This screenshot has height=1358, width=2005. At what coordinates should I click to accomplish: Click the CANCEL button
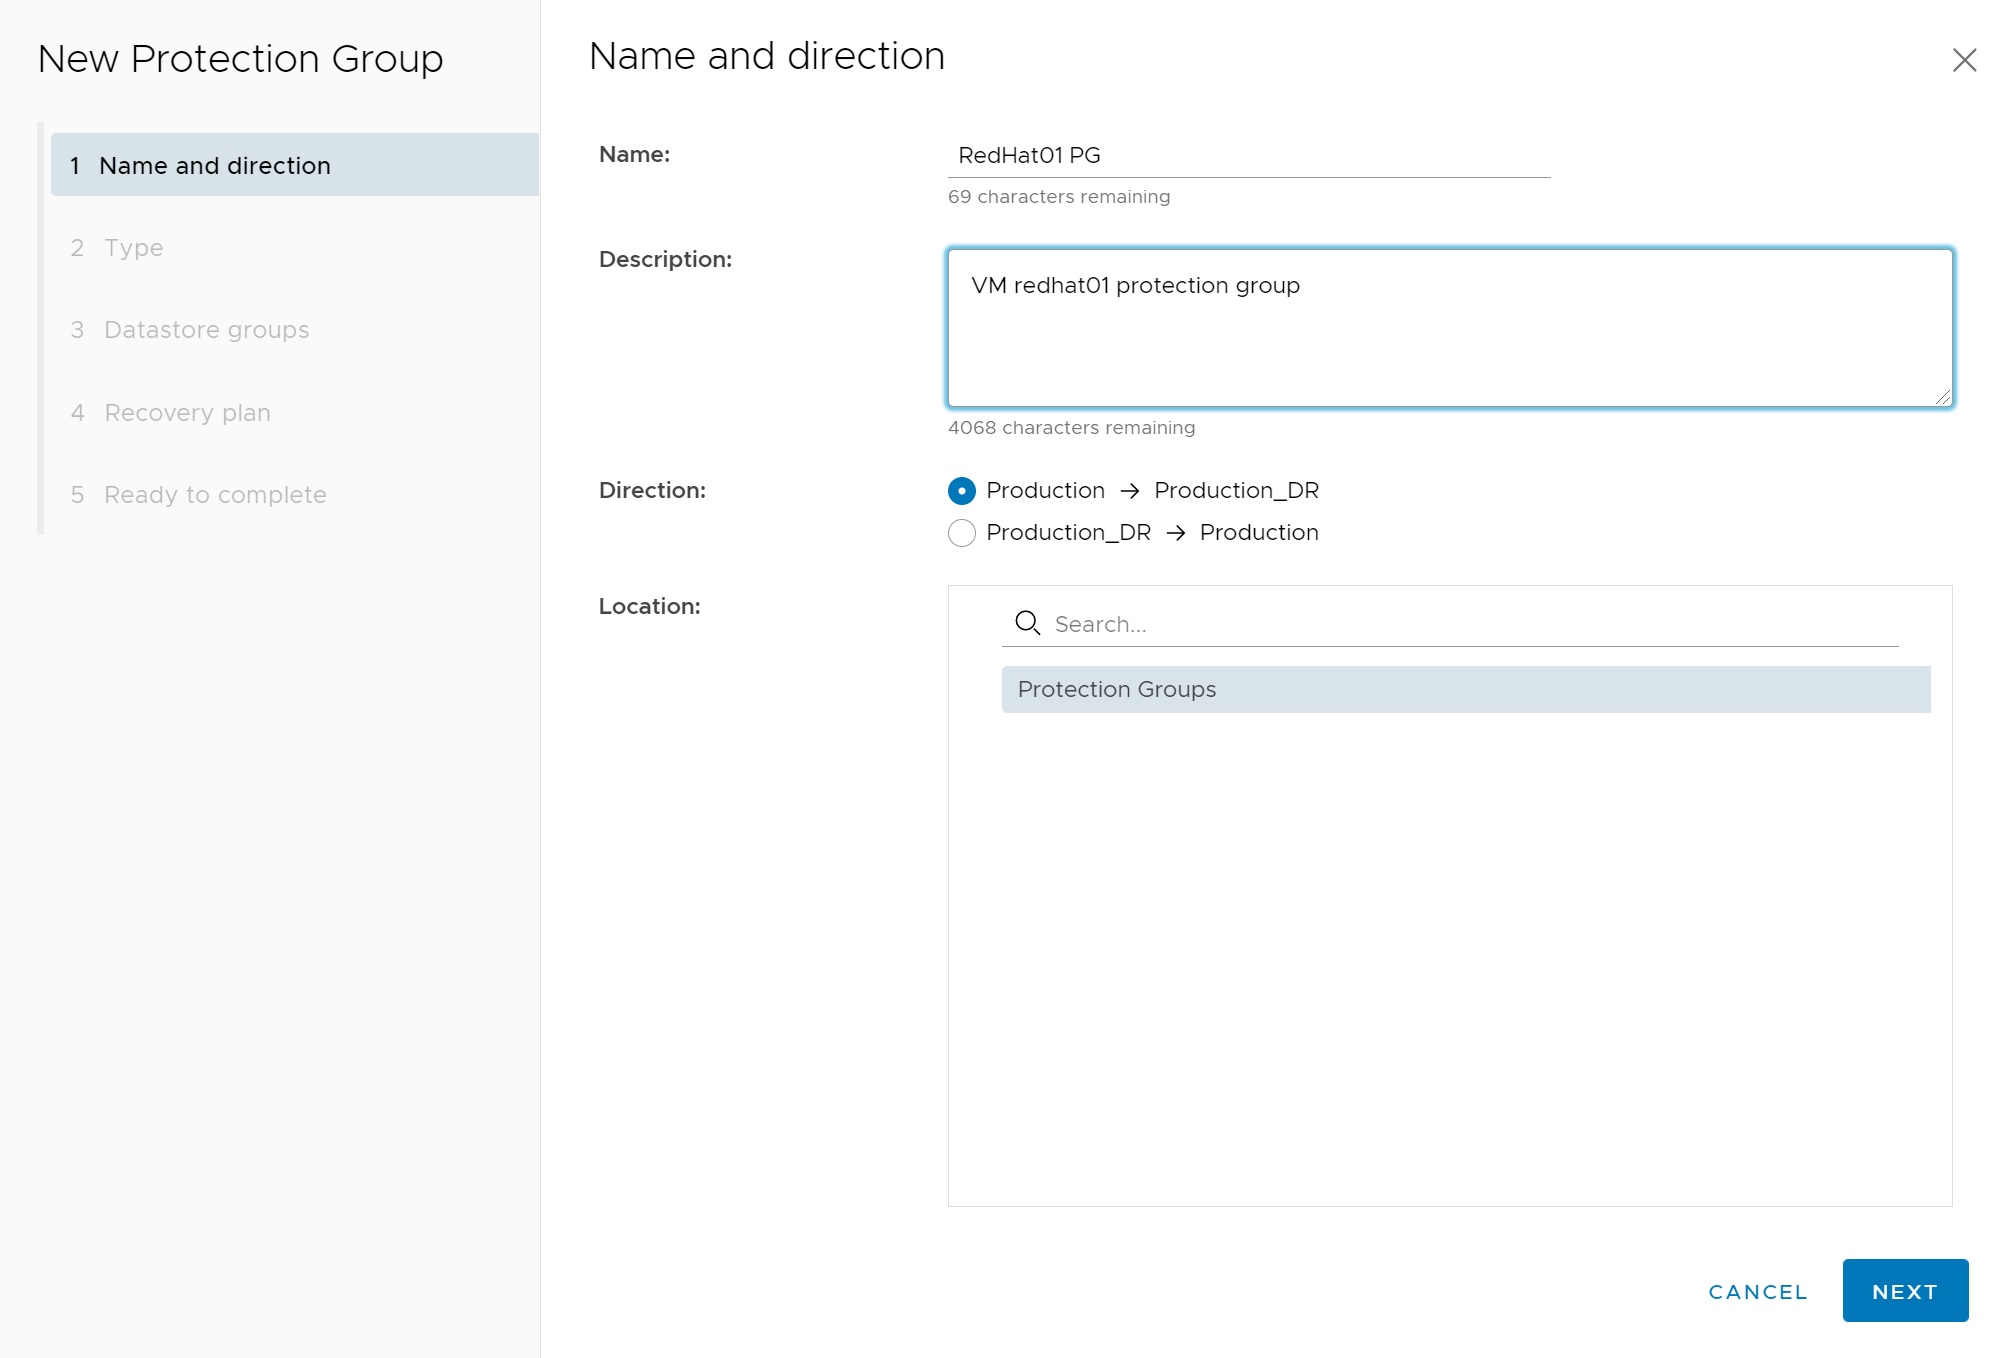click(1758, 1292)
